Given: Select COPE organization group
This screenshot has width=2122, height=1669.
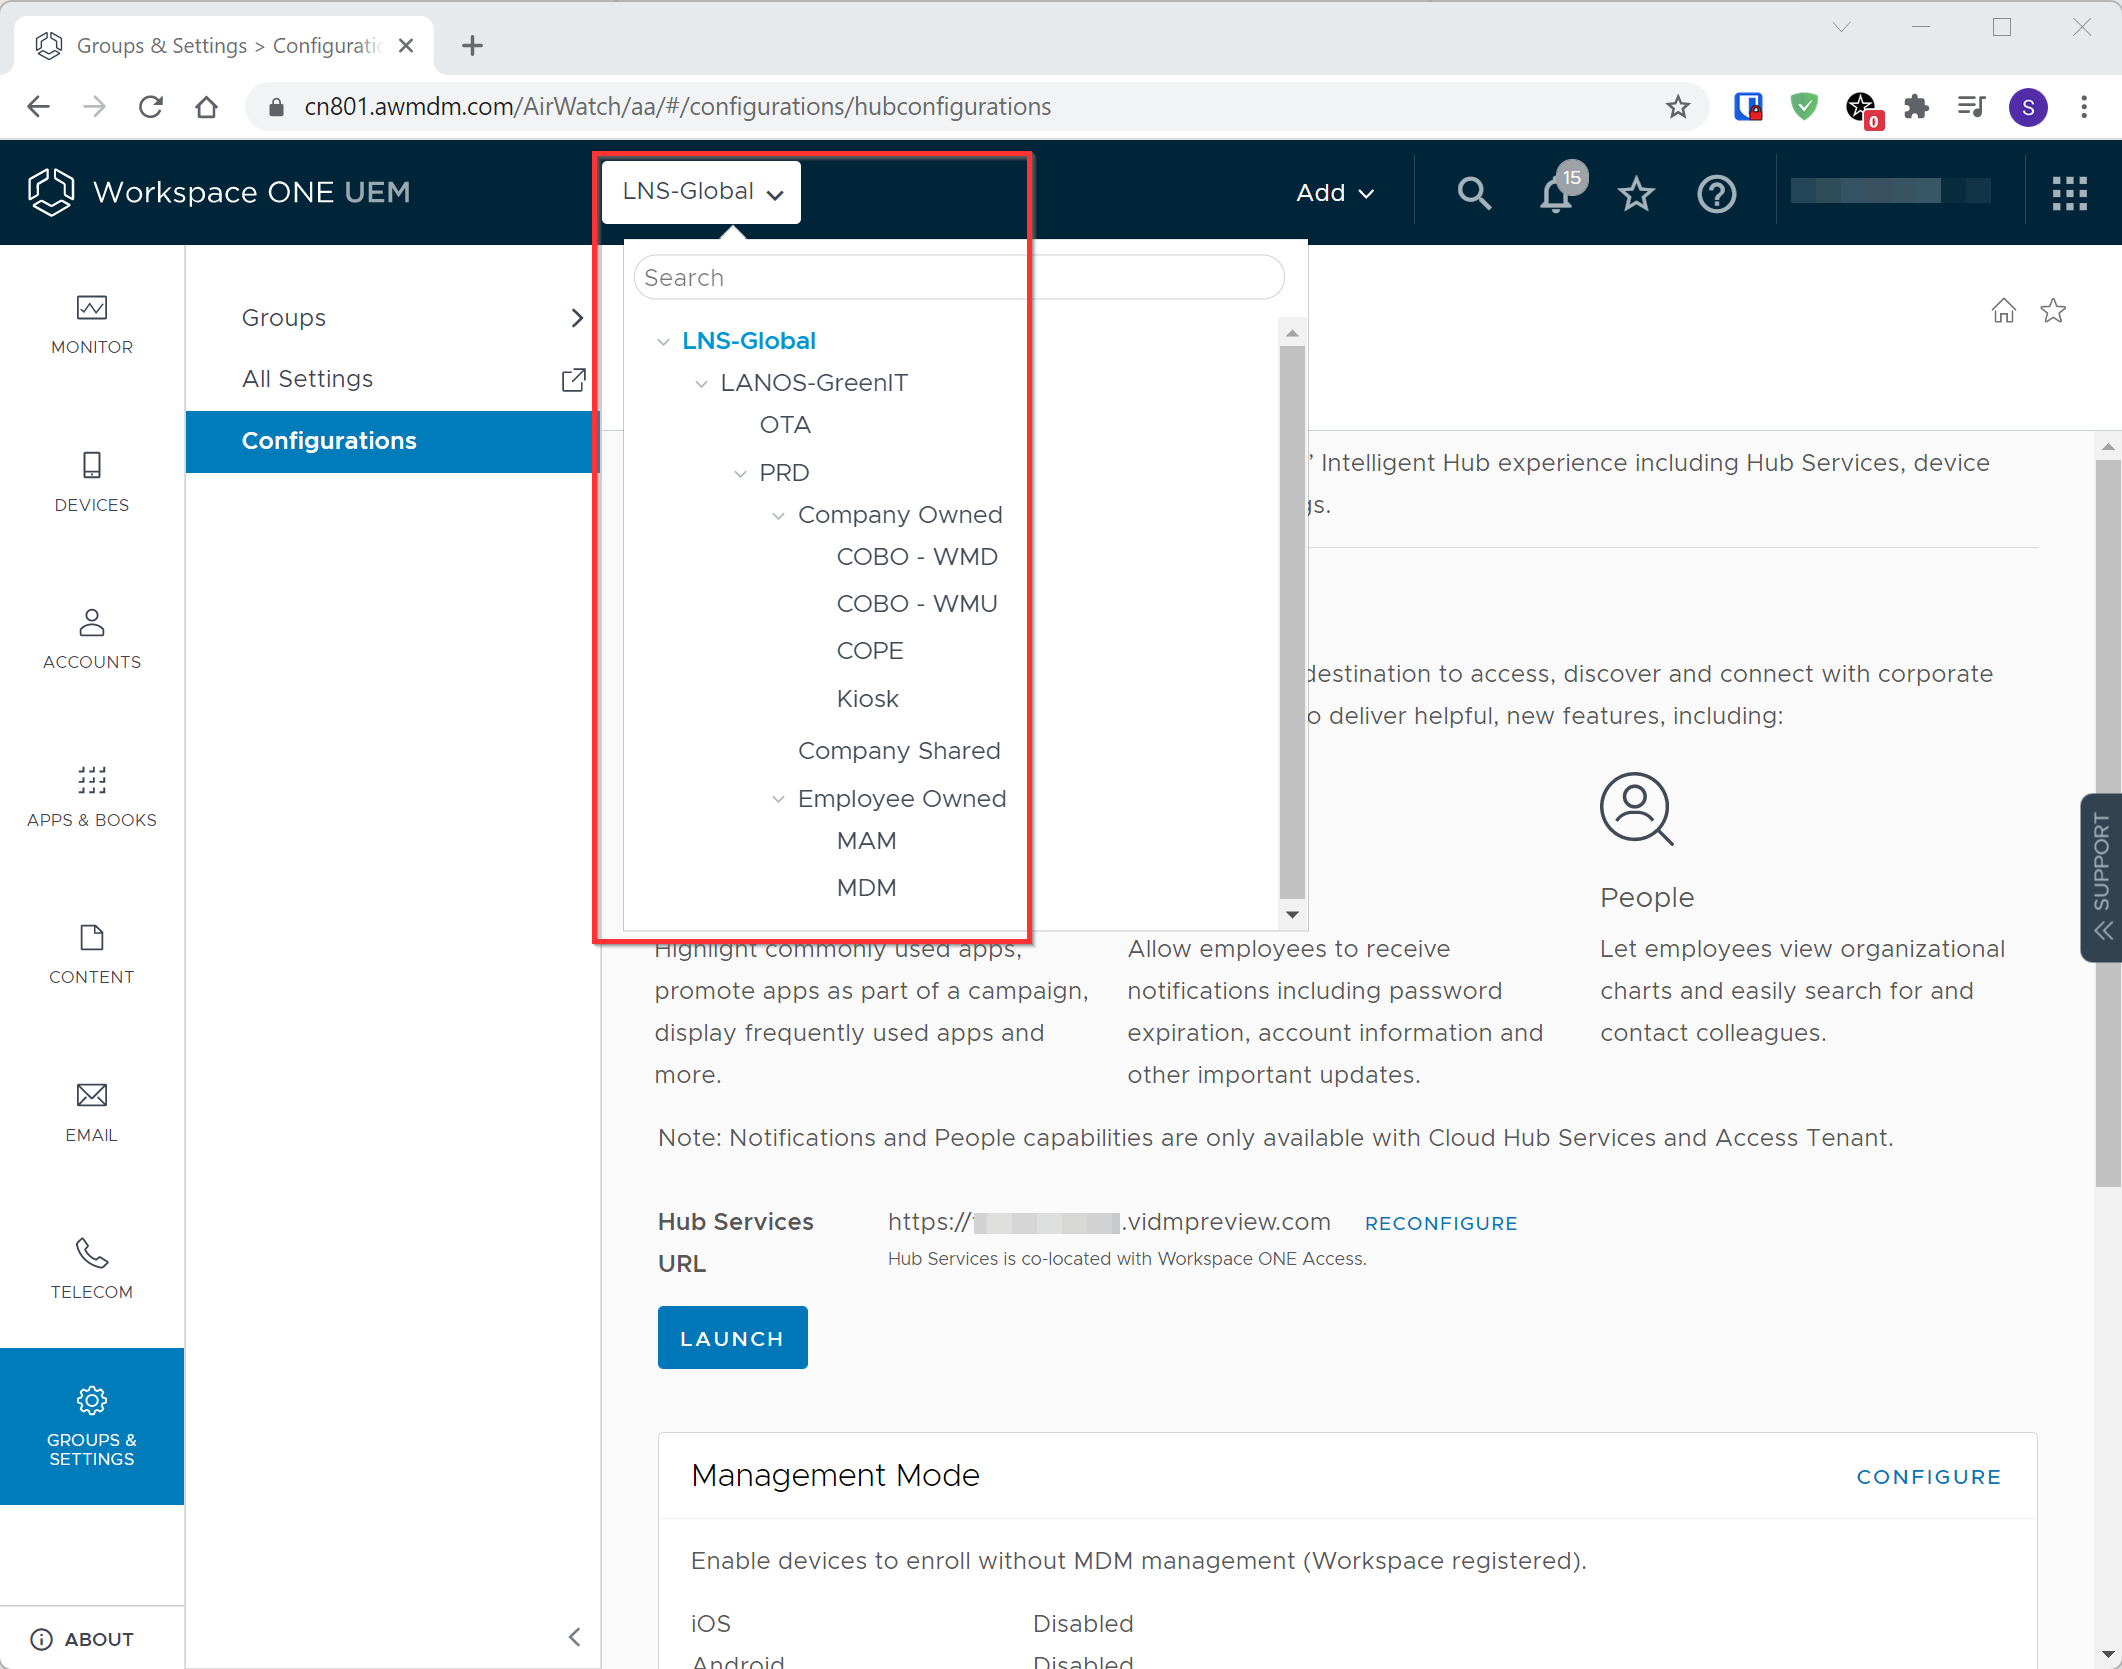Looking at the screenshot, I should pyautogui.click(x=869, y=651).
